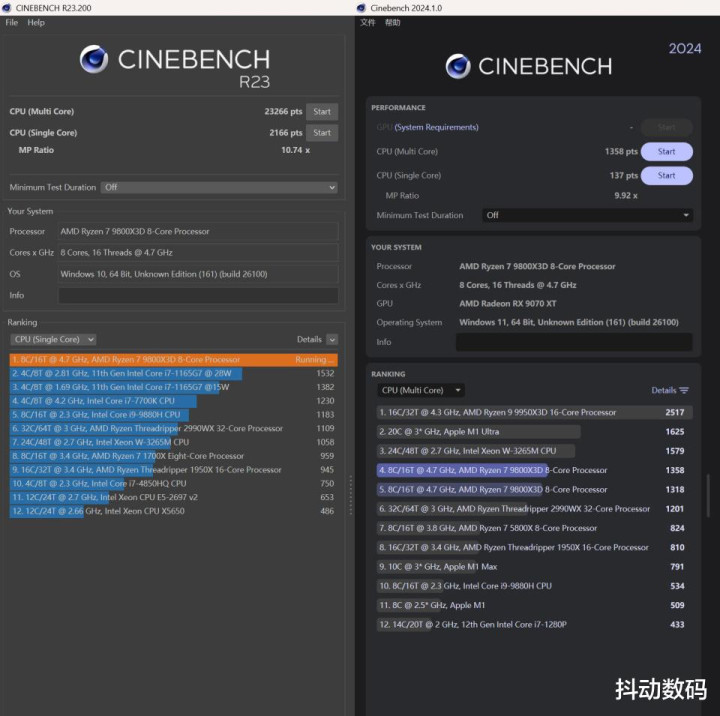Start CPU Multi Core test in Cinebench 2024

(x=666, y=152)
